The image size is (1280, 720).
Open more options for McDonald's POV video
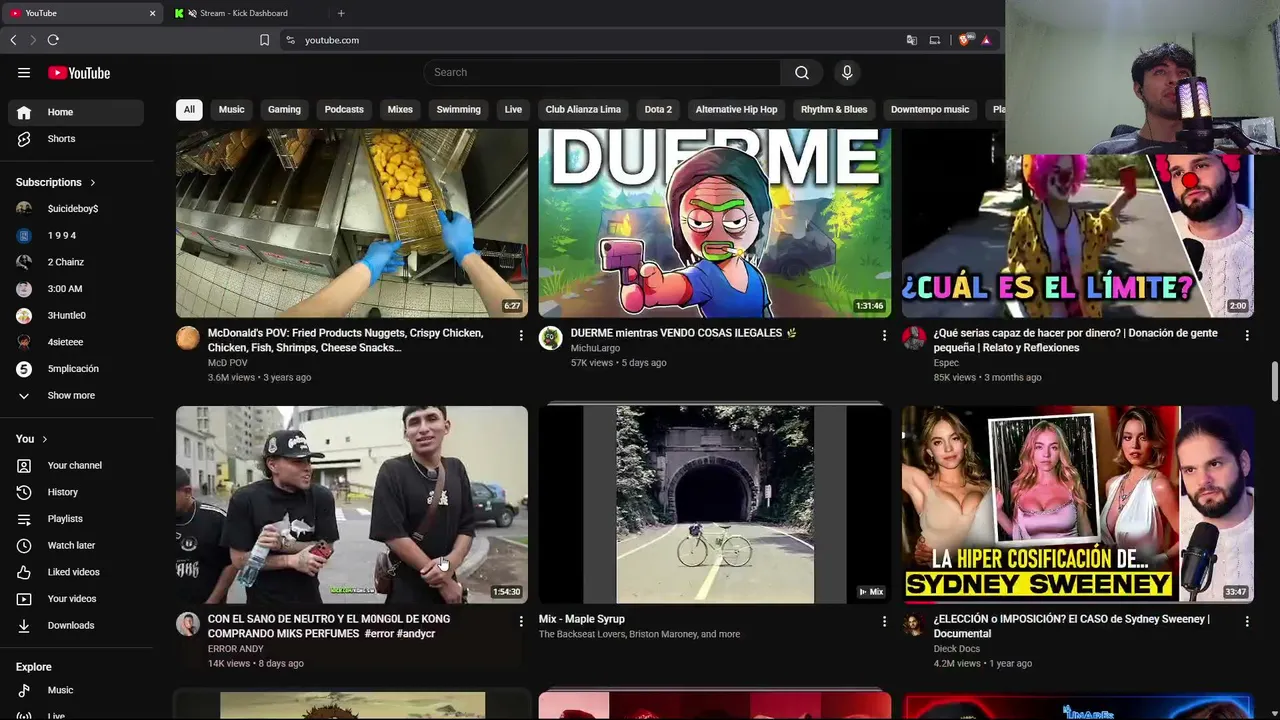521,336
